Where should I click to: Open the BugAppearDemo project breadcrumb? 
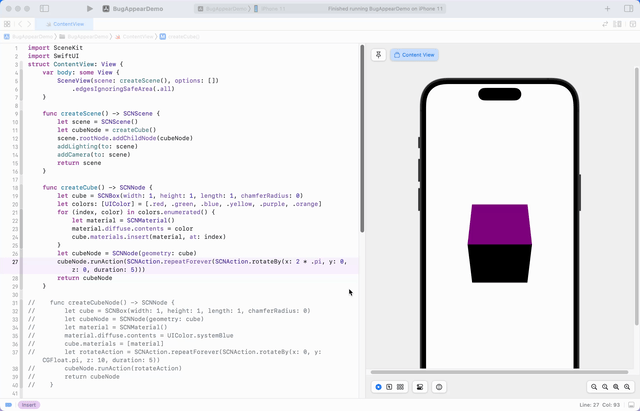coord(28,37)
